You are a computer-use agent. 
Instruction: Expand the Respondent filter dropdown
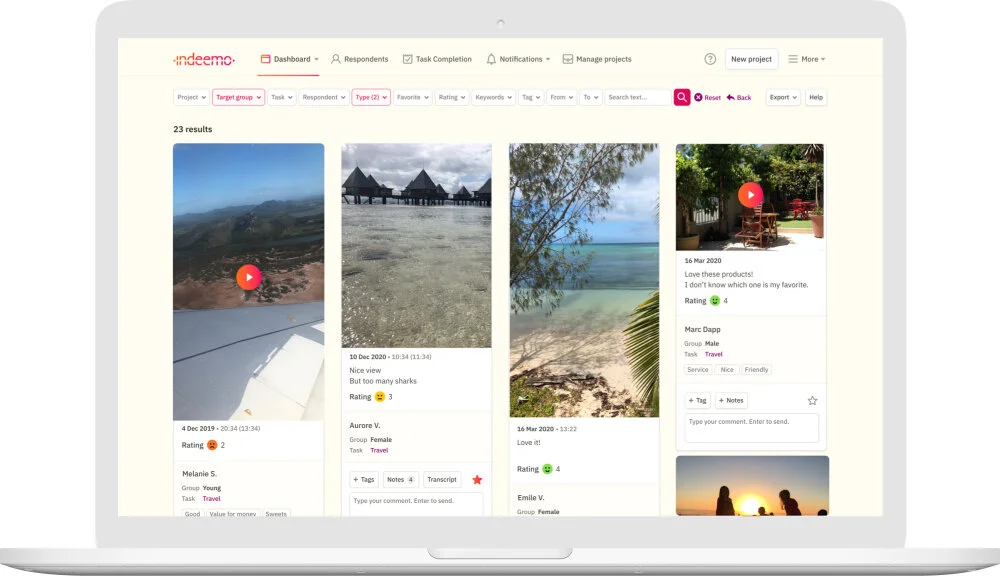pos(324,97)
